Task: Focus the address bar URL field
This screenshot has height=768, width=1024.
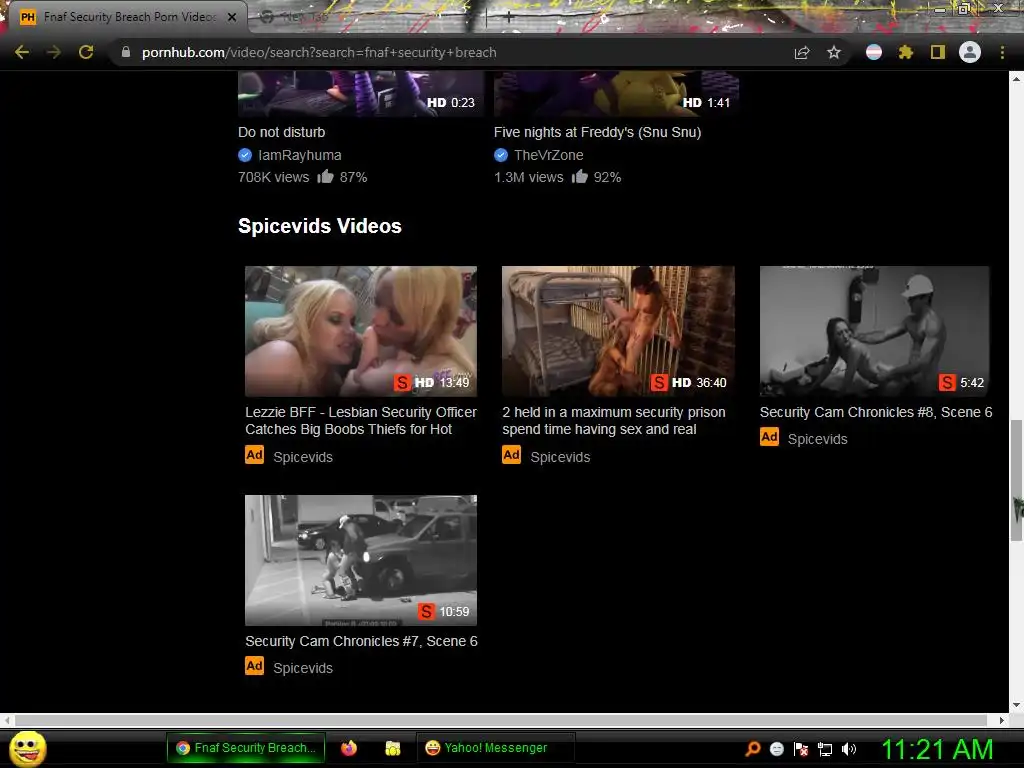Action: (451, 52)
